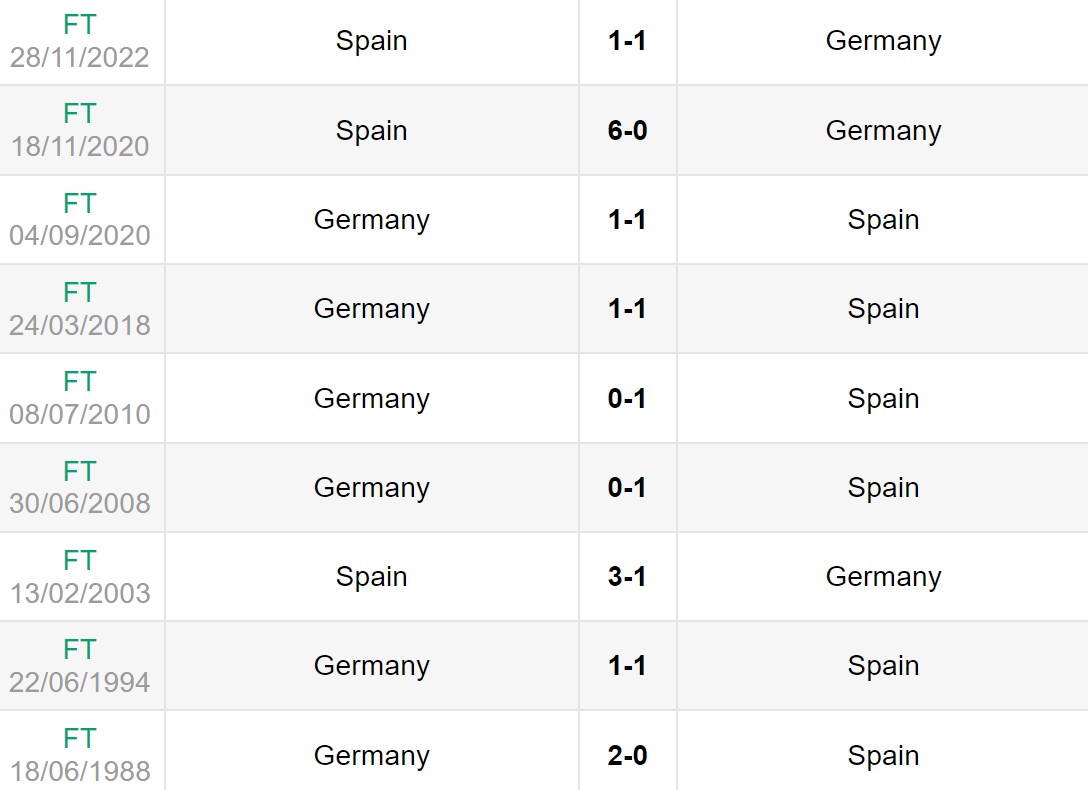Click the 30/06/2008 date cell
This screenshot has width=1088, height=790.
click(x=80, y=503)
